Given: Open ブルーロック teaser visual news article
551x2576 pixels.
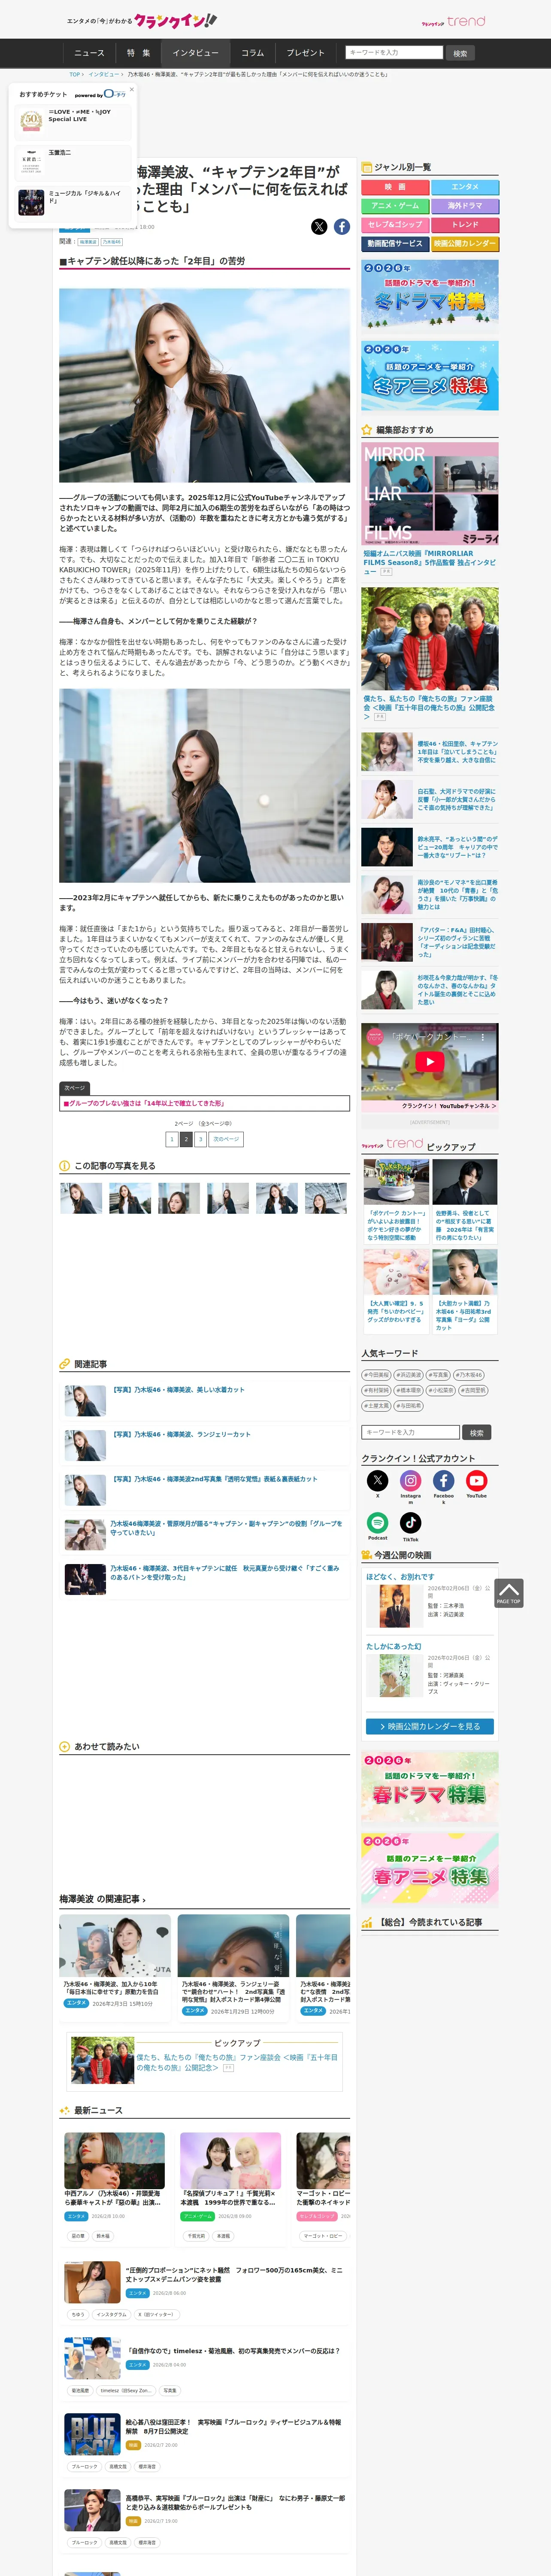Looking at the screenshot, I should 233,2426.
